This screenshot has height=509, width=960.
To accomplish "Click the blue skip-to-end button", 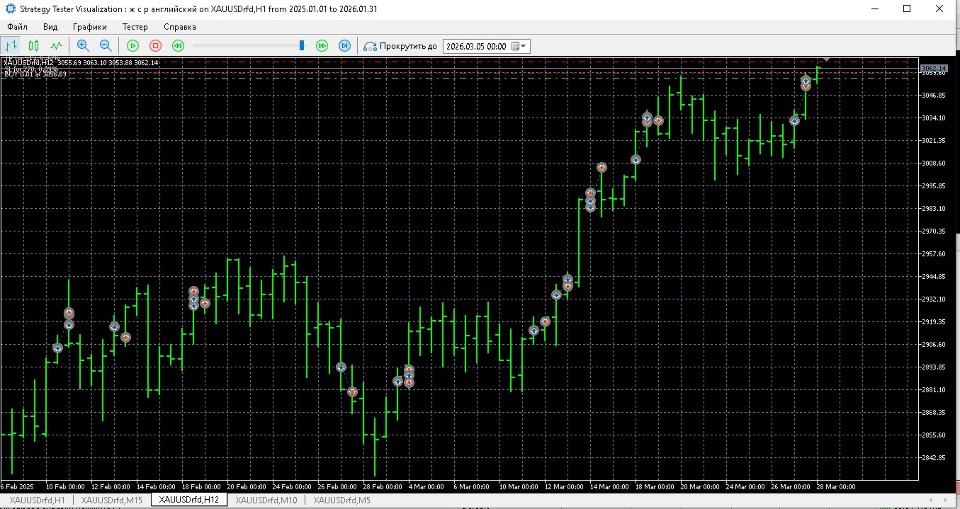I will (345, 45).
